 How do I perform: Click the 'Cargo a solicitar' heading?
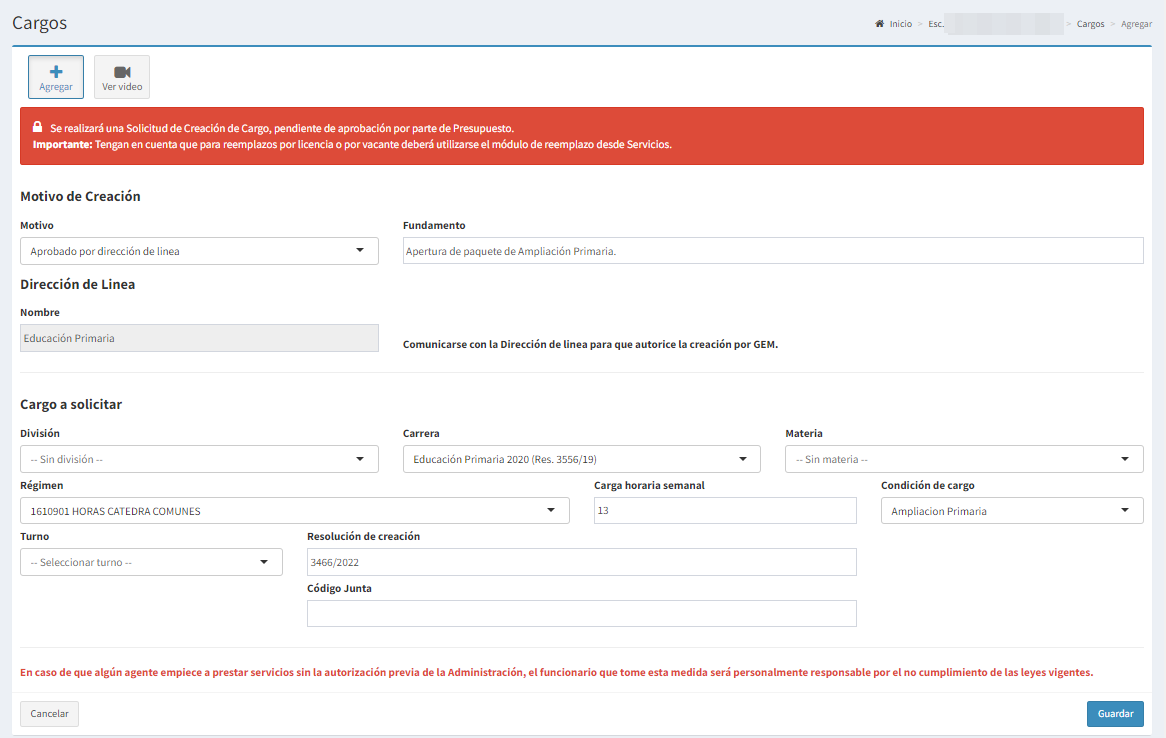[71, 405]
